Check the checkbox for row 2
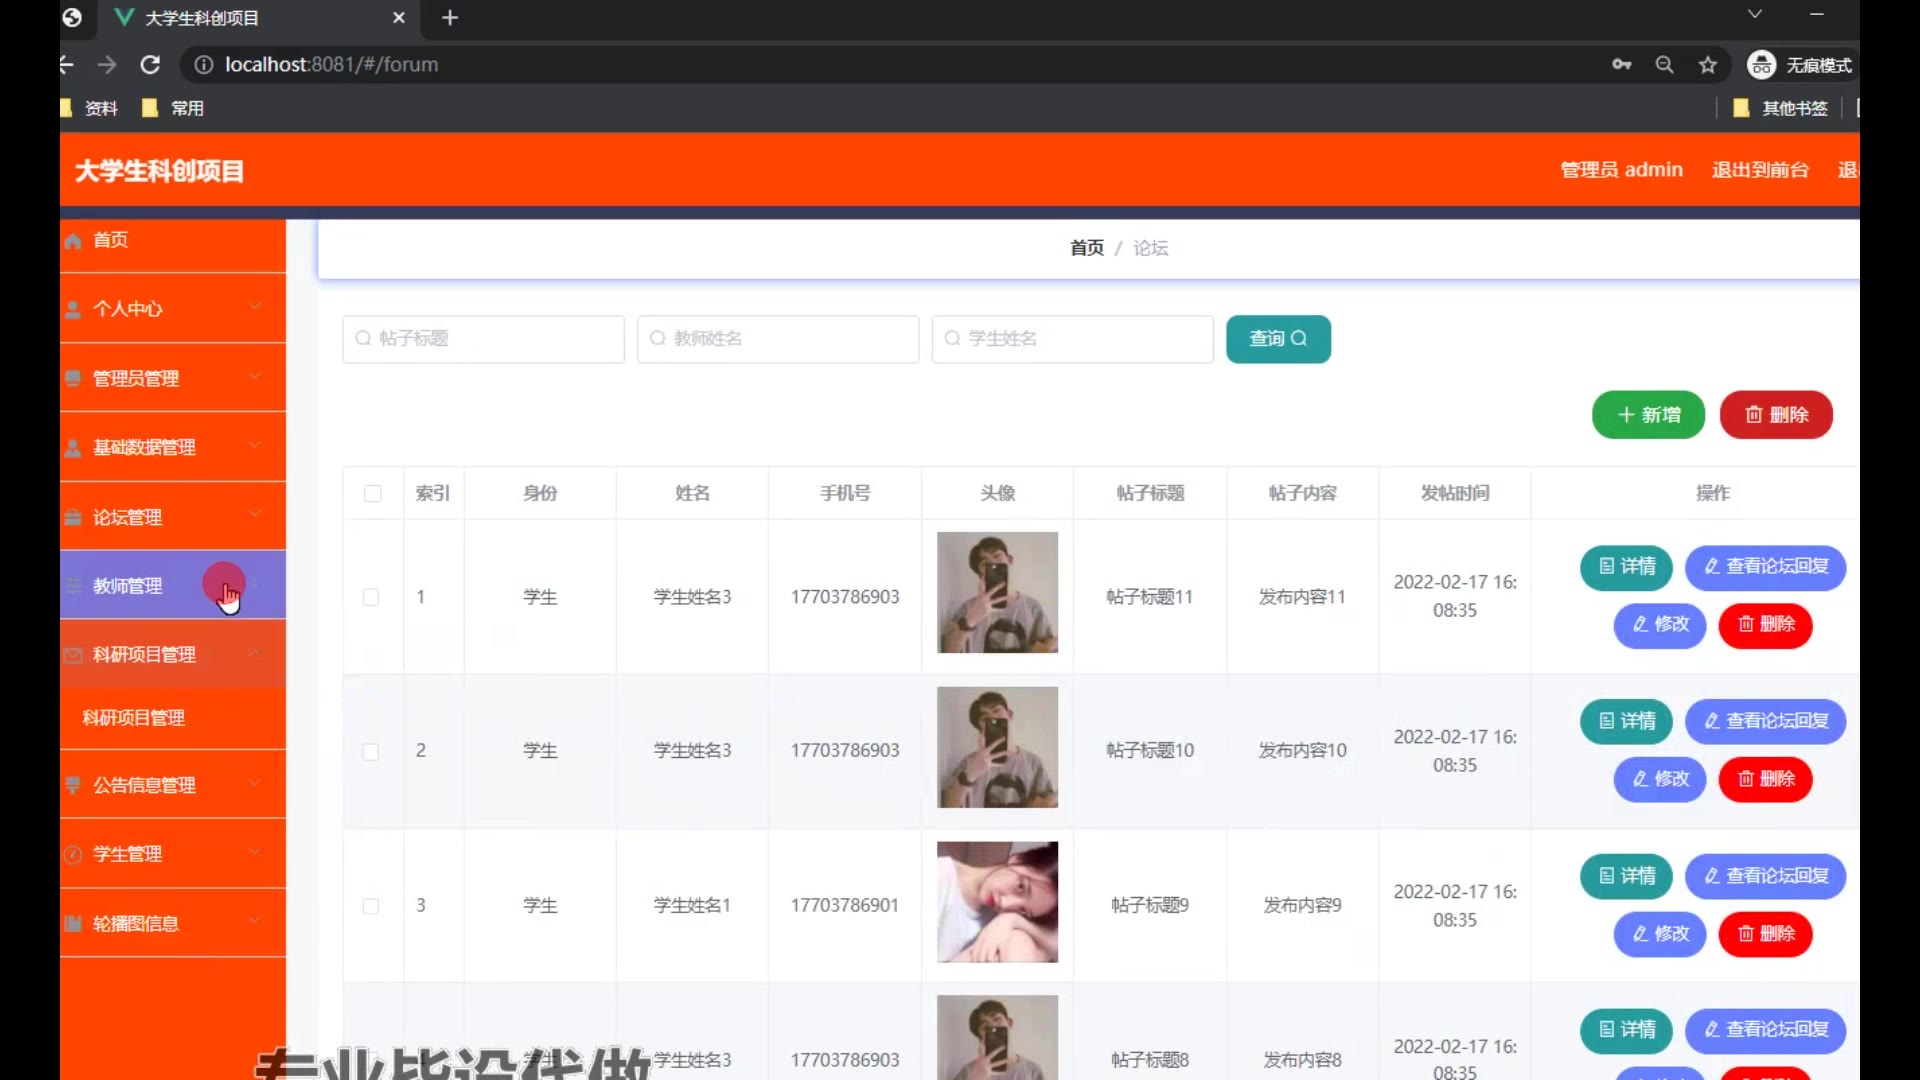The width and height of the screenshot is (1920, 1080). 371,751
